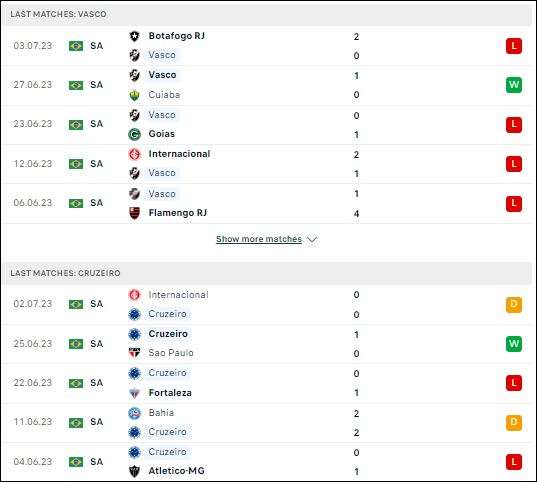Click green W badge for Vasco vs Cuiaba
537x482 pixels.
click(x=514, y=85)
